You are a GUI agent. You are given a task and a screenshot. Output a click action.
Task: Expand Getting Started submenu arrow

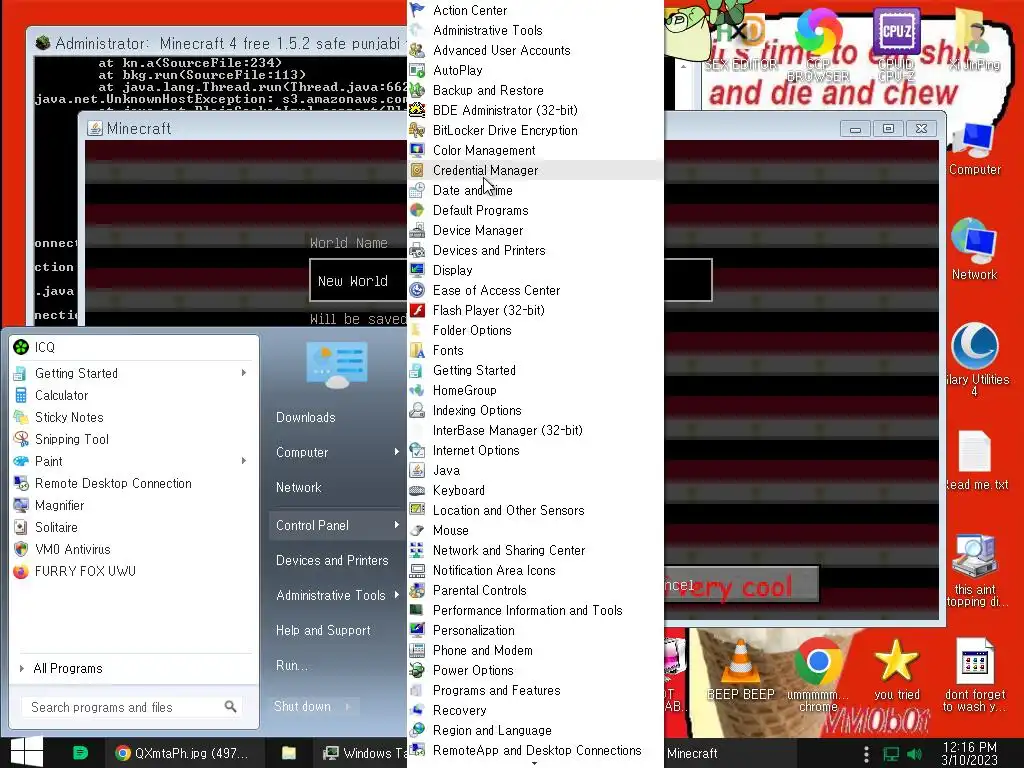pyautogui.click(x=244, y=373)
